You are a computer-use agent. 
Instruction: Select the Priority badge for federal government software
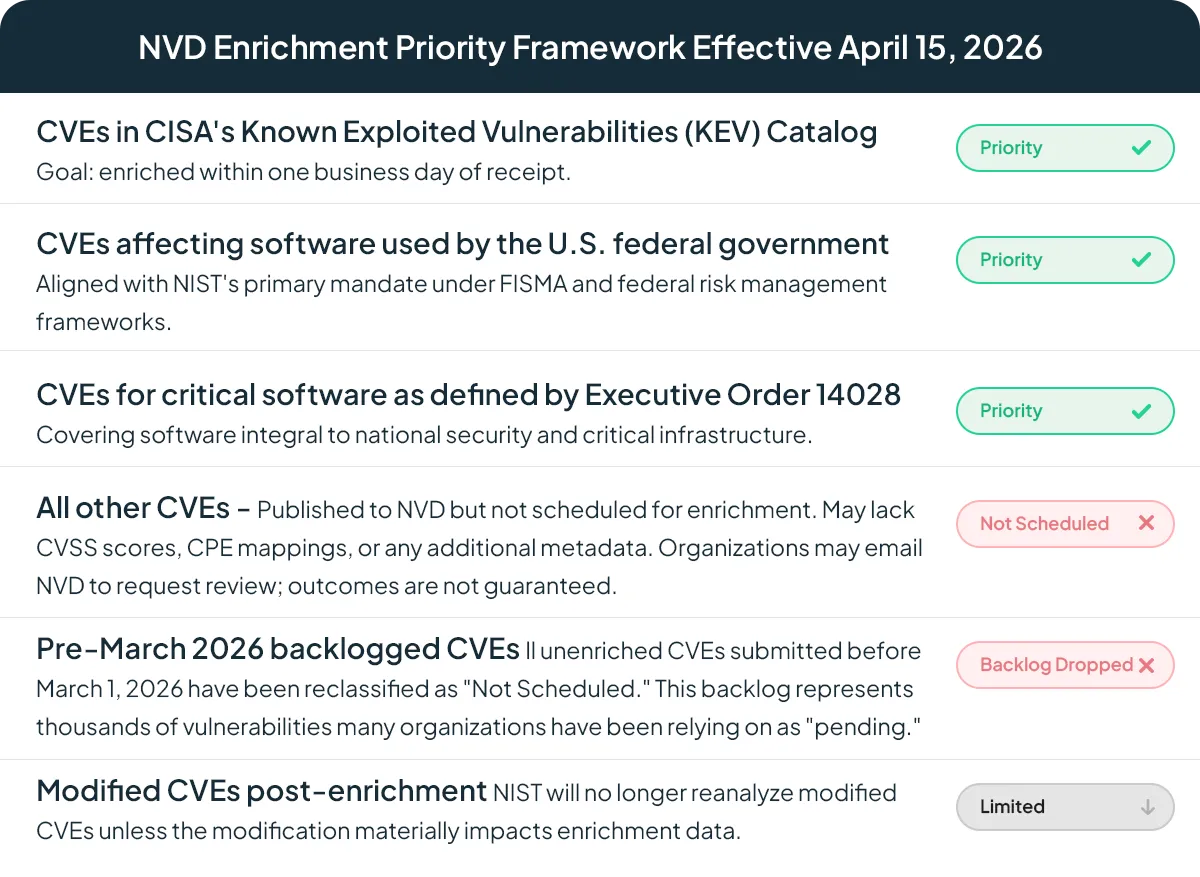click(1065, 260)
